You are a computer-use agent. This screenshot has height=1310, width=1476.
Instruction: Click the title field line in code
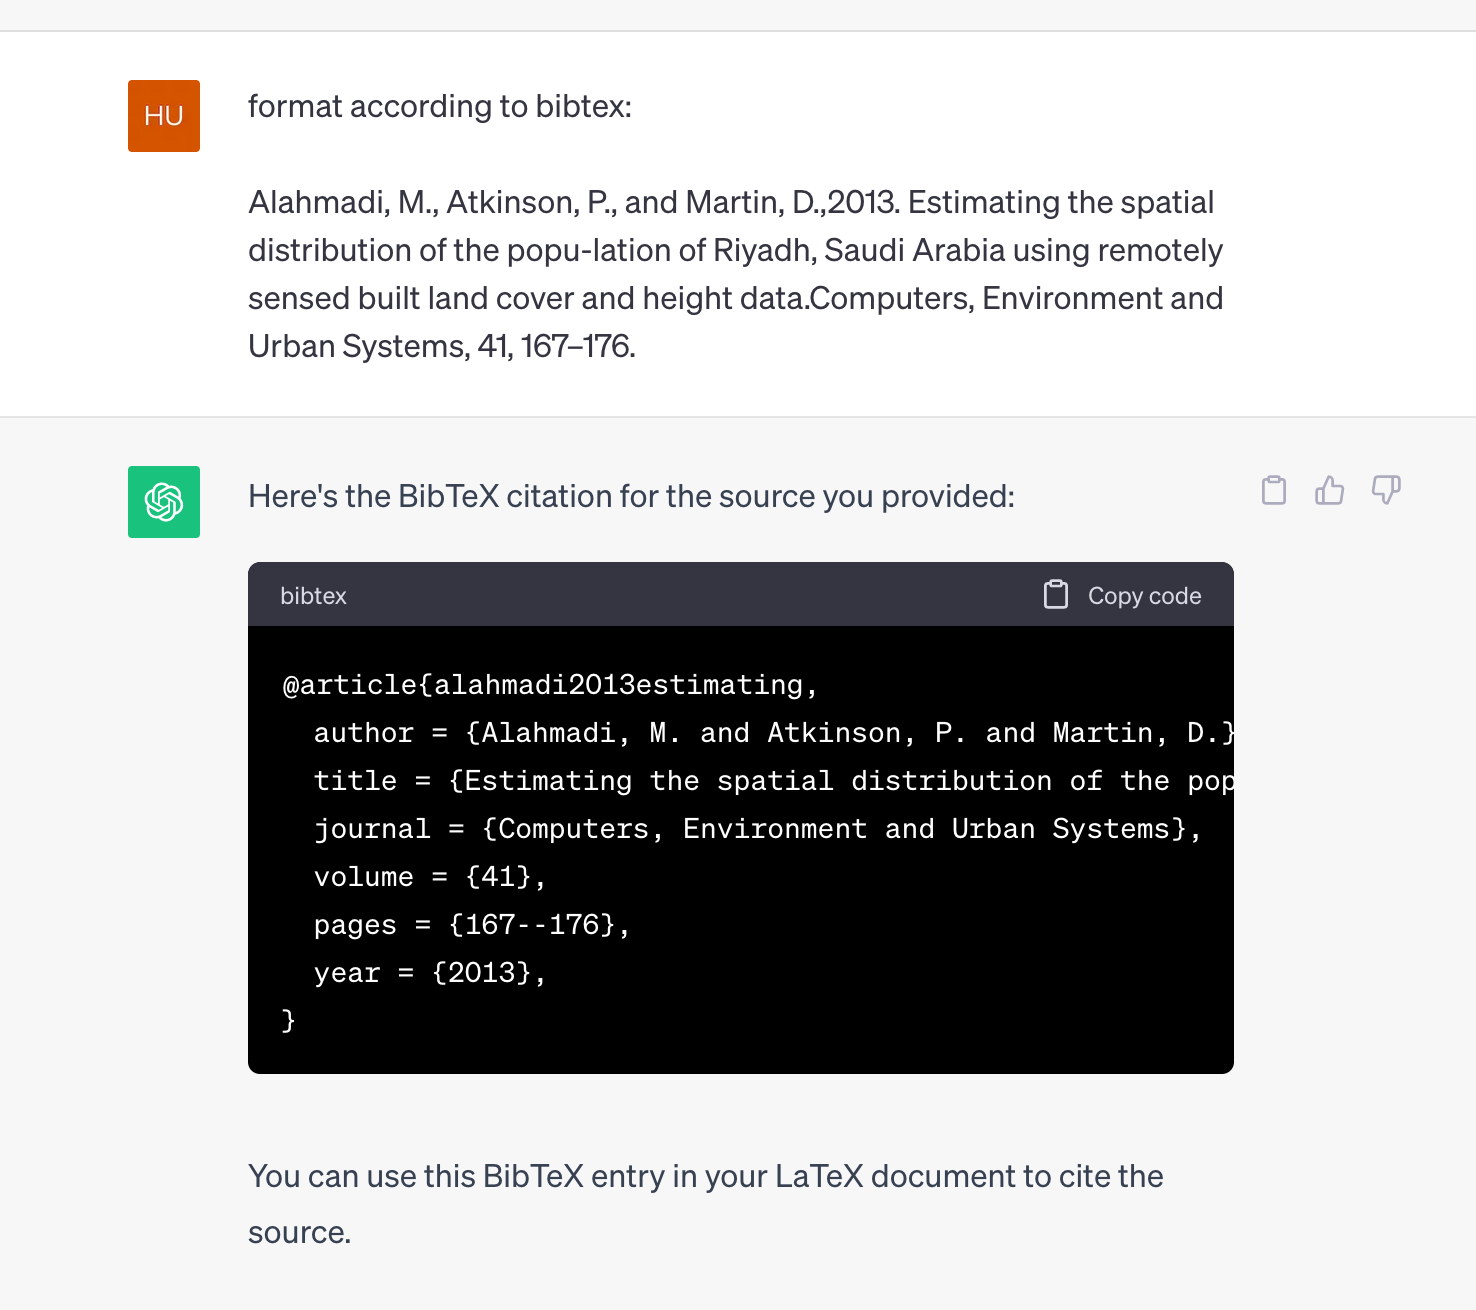pyautogui.click(x=774, y=781)
